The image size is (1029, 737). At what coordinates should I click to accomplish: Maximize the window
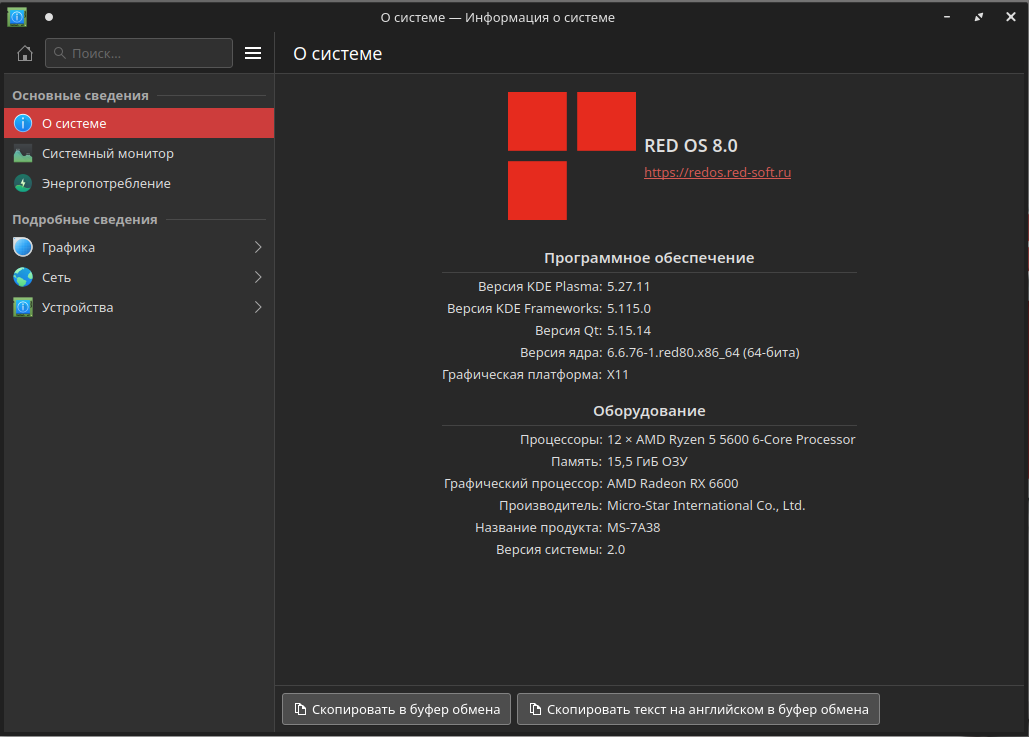pyautogui.click(x=979, y=17)
